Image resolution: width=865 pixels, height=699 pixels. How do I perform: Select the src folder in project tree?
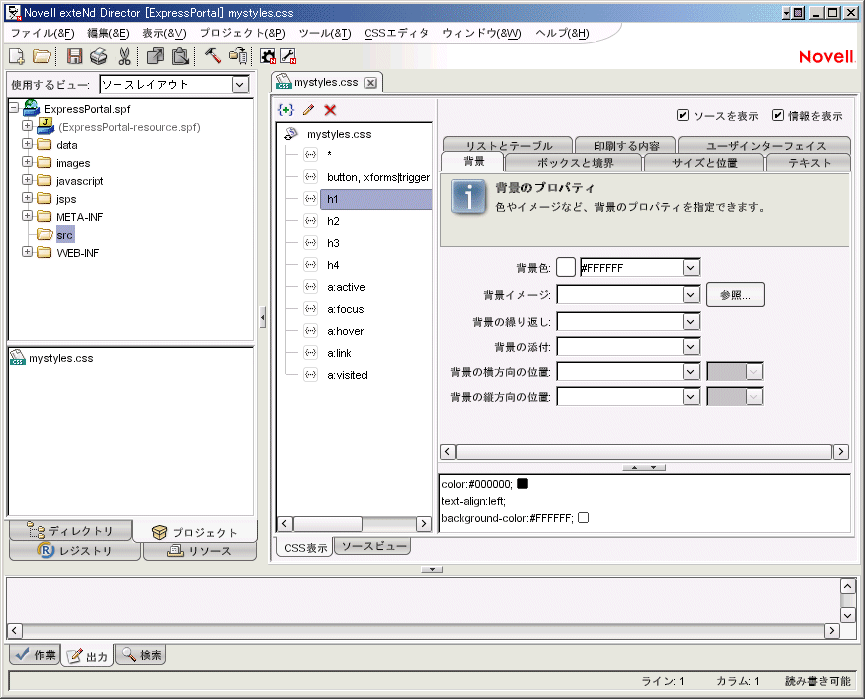tap(64, 235)
